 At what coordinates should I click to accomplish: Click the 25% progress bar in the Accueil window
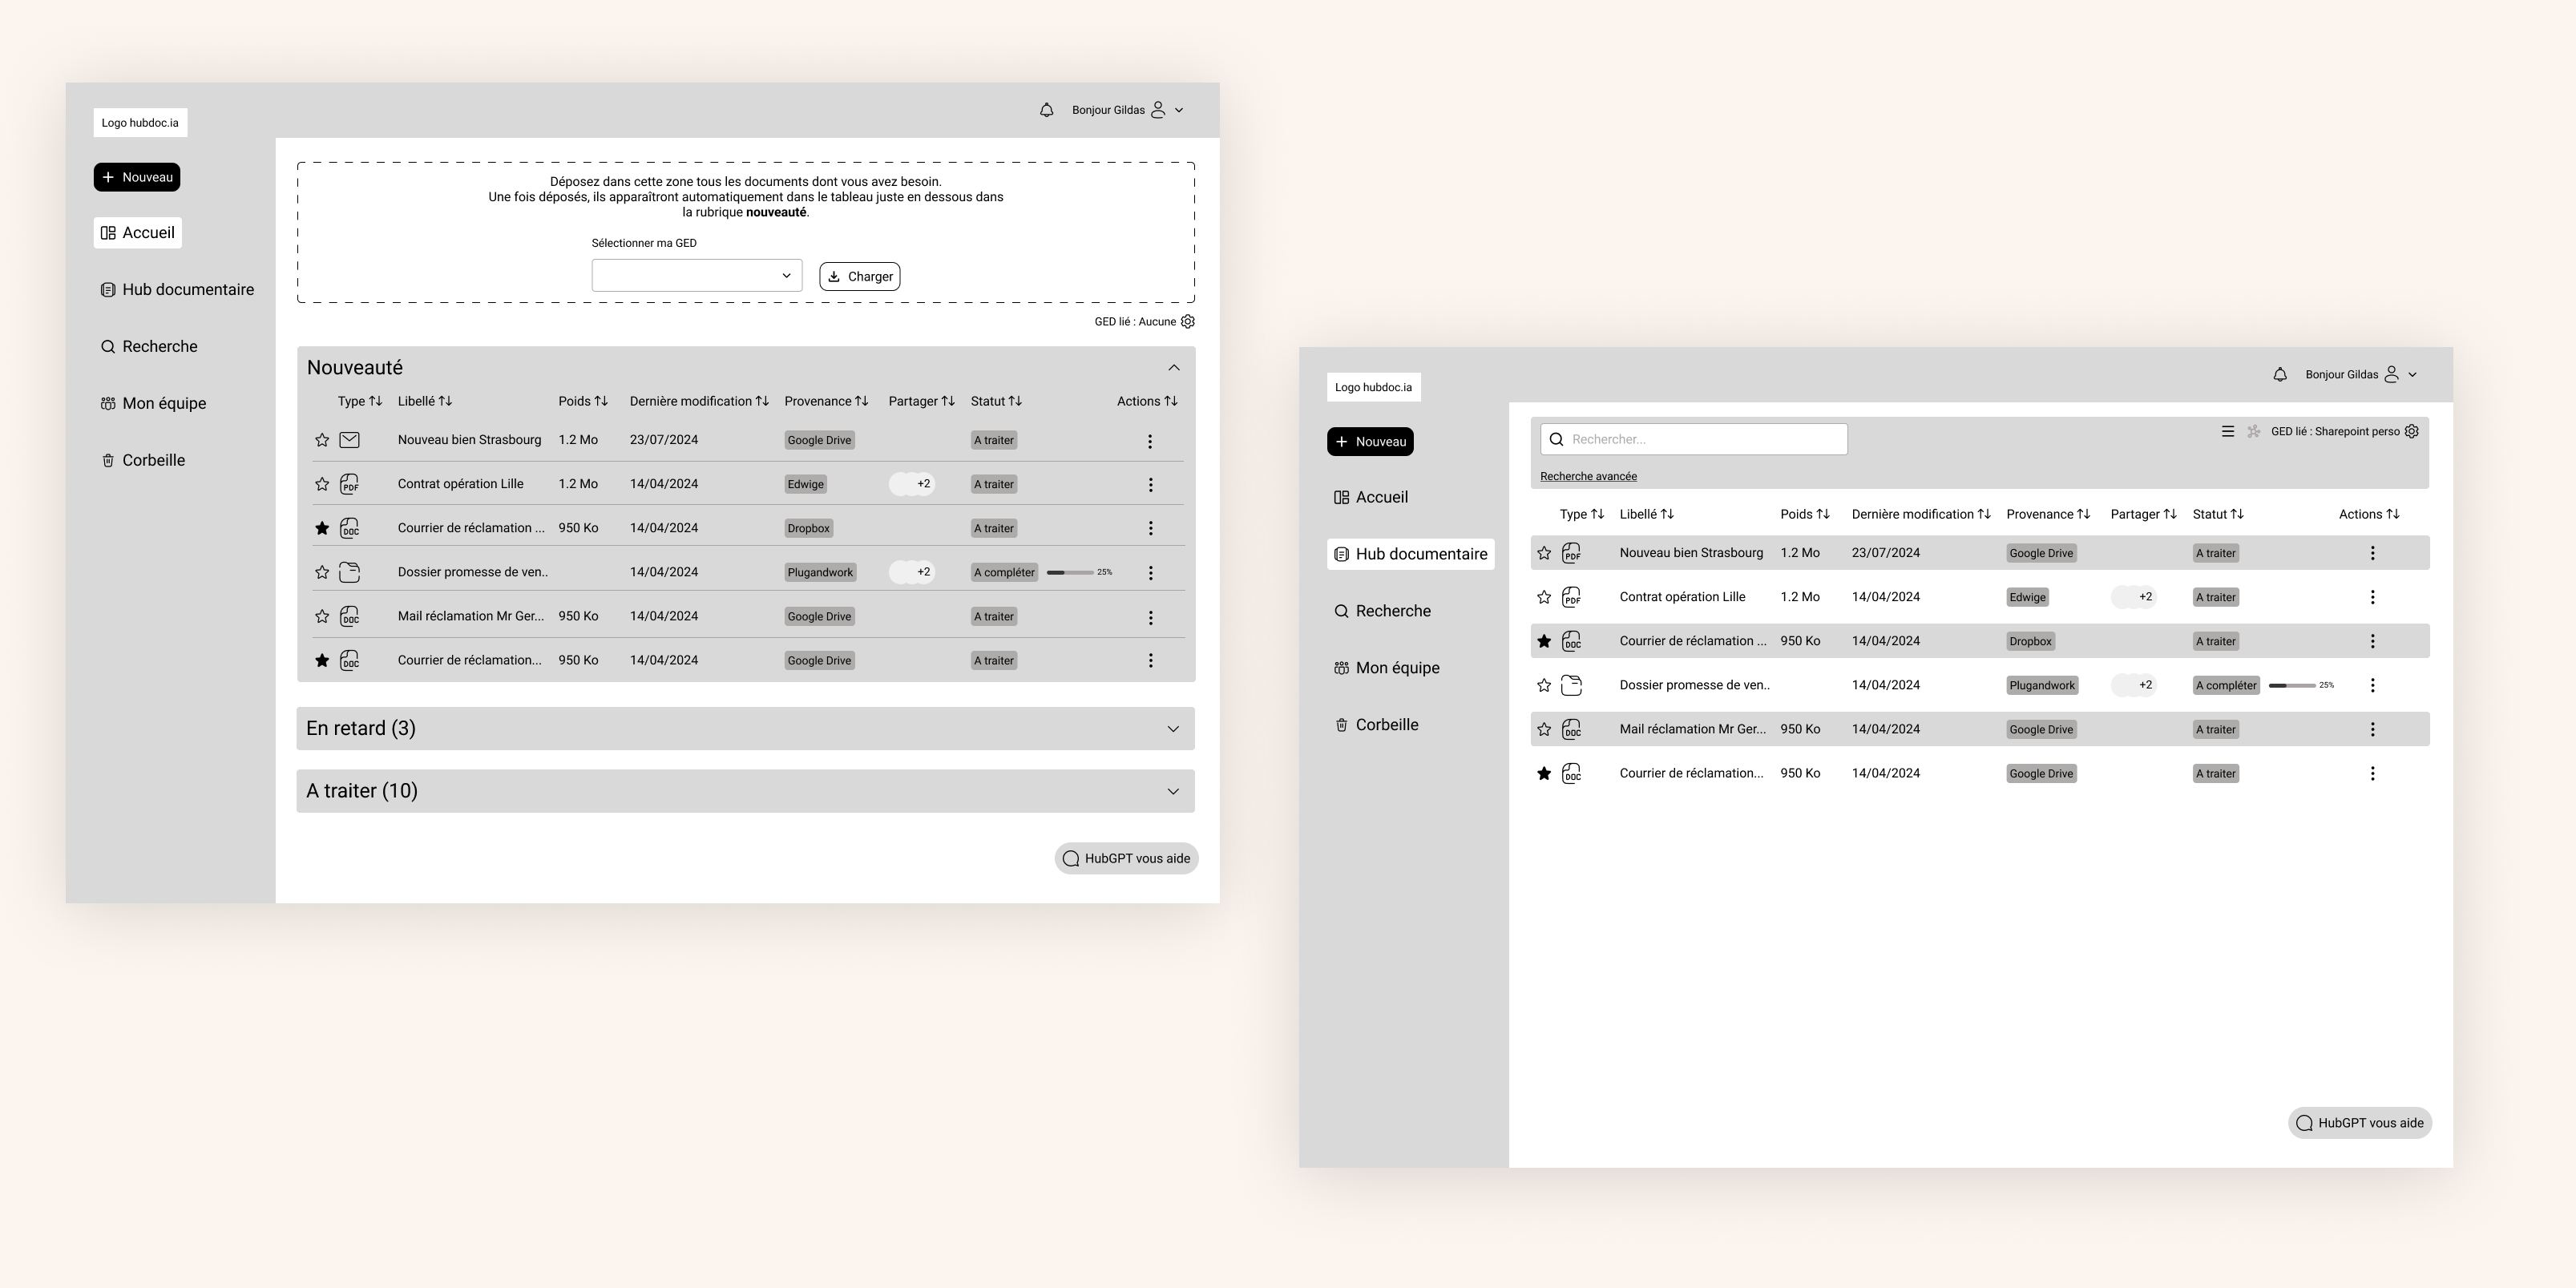[x=1070, y=572]
